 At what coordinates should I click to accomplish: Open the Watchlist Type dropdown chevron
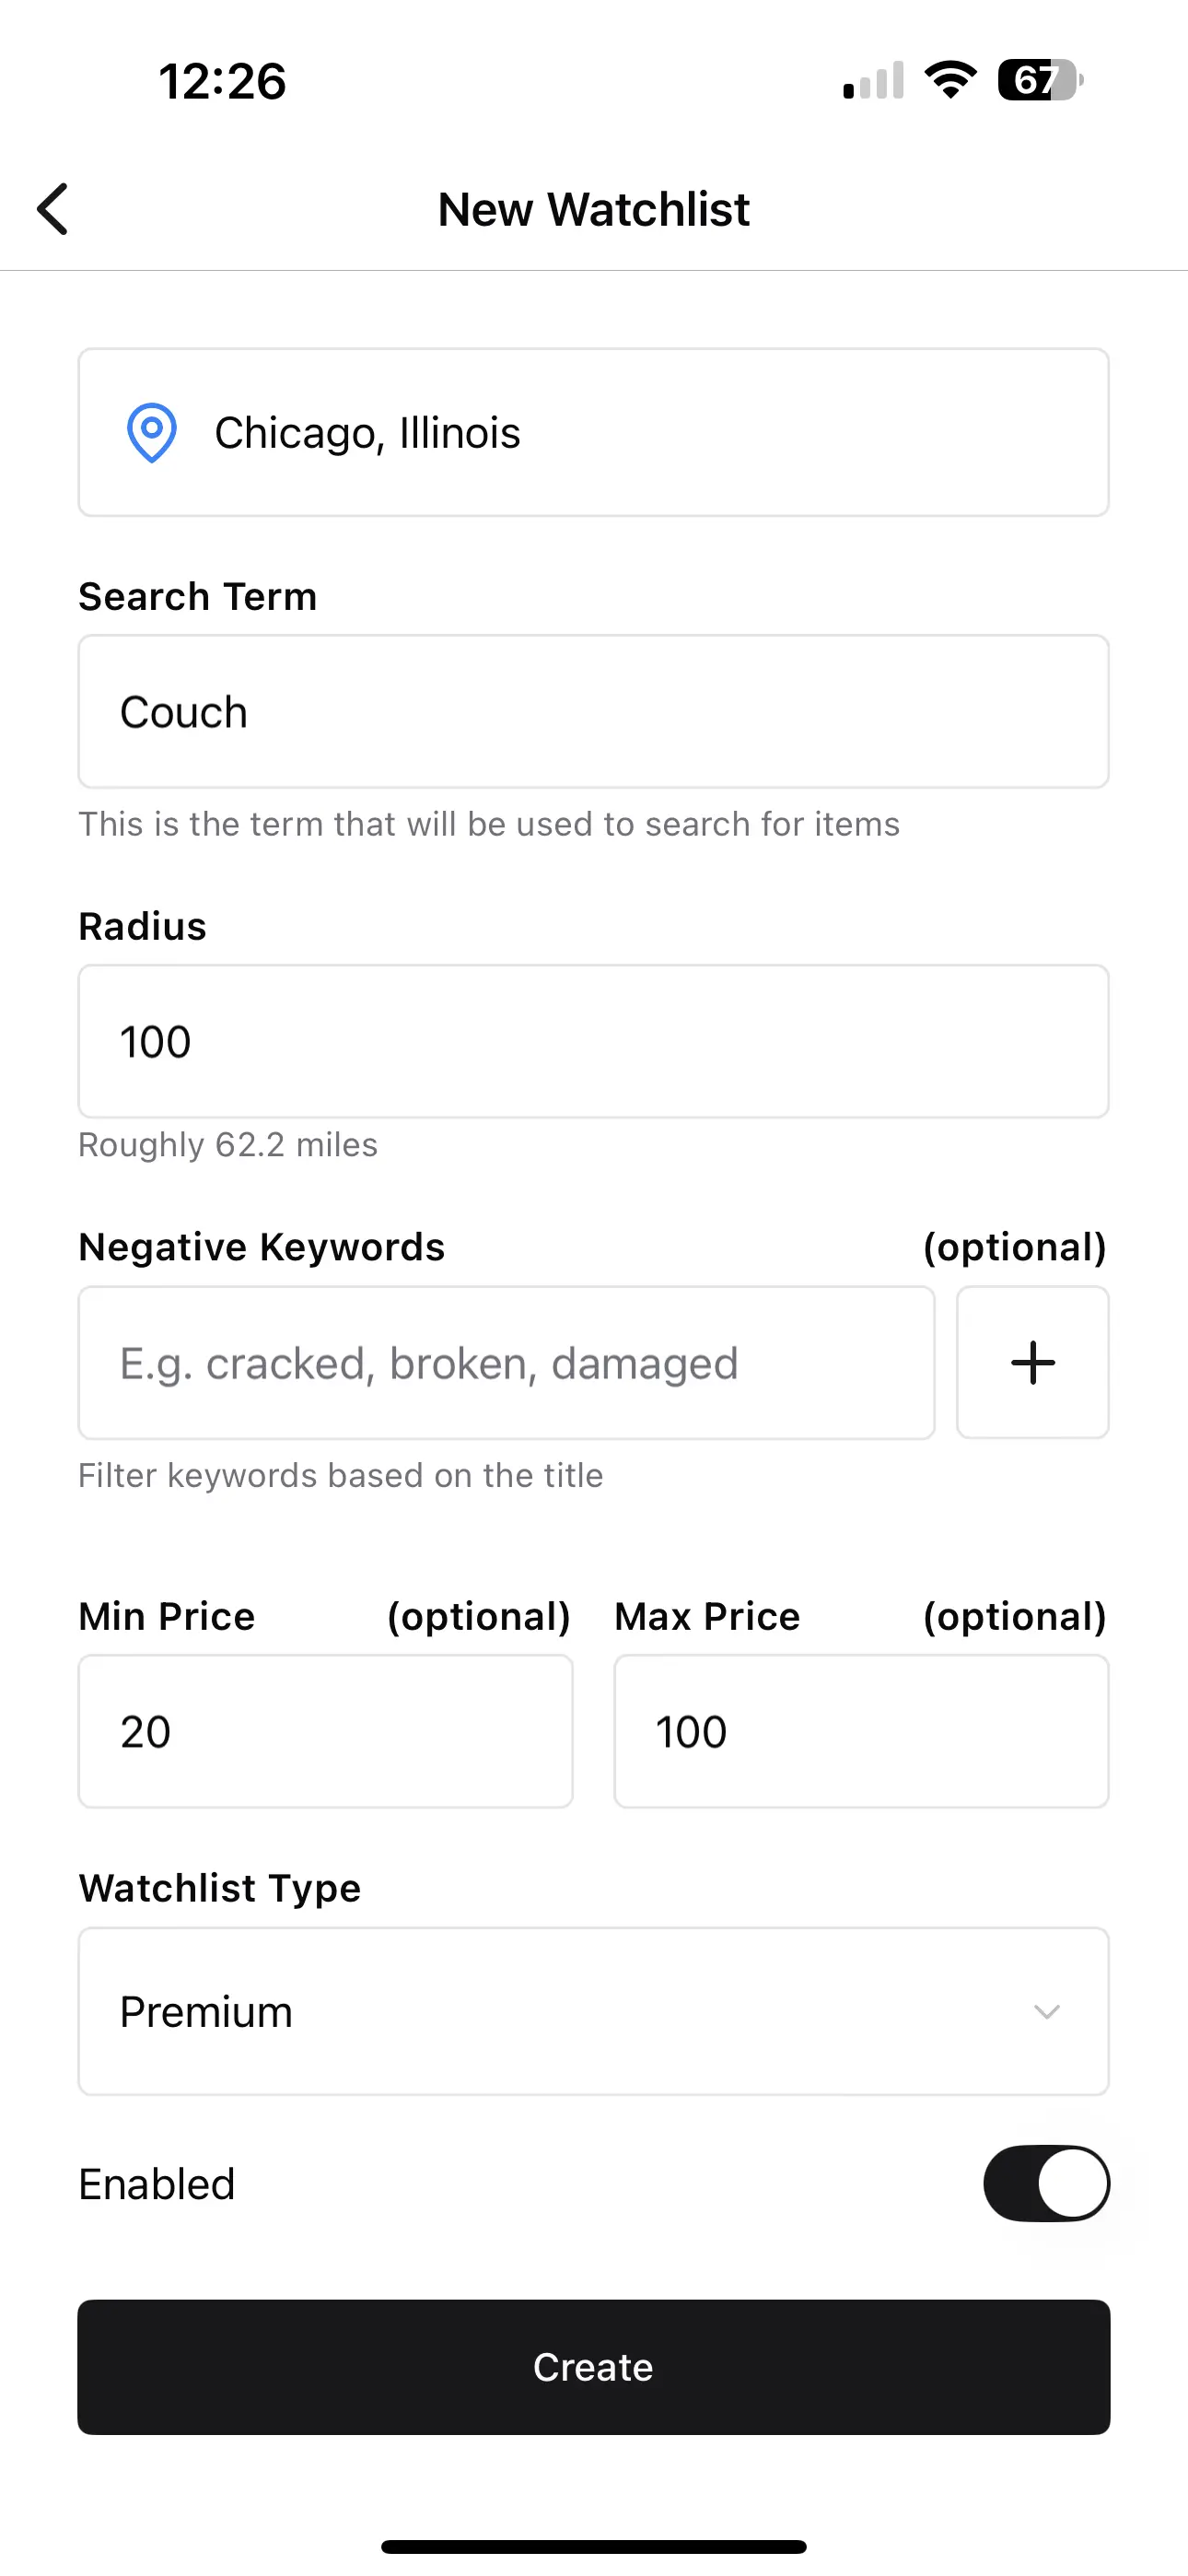[x=1046, y=2012]
